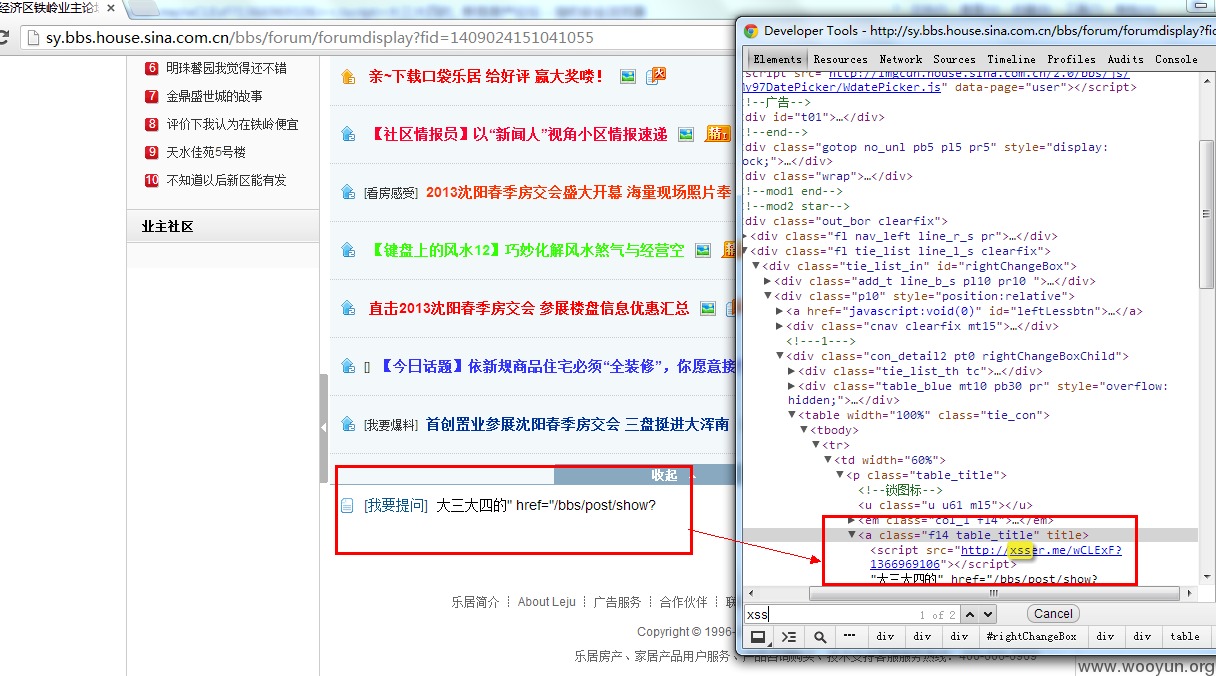Open the 广告服务 footer link
This screenshot has height=676, width=1216.
[x=617, y=602]
